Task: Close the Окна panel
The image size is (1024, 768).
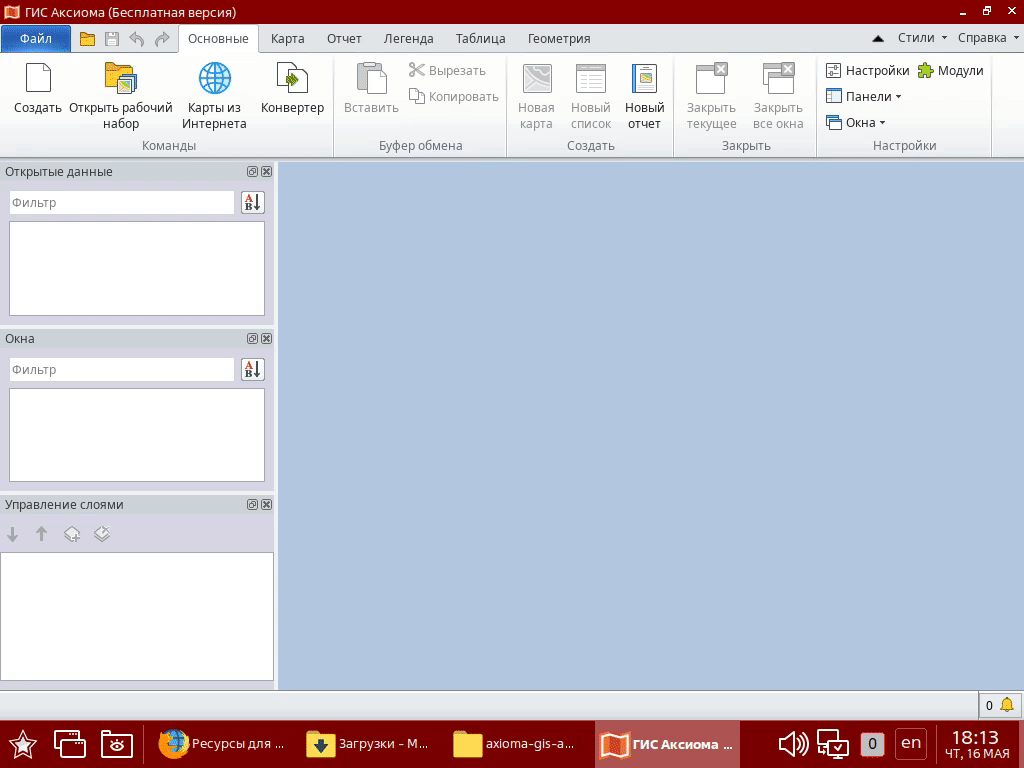Action: click(x=266, y=338)
